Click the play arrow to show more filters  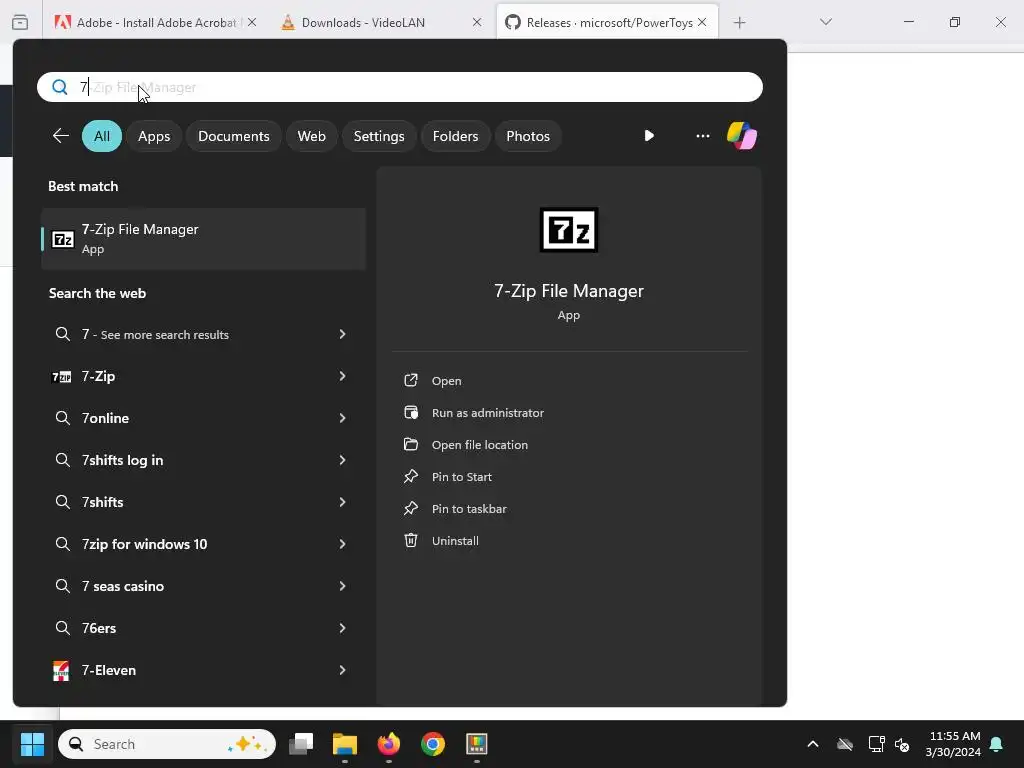[648, 136]
